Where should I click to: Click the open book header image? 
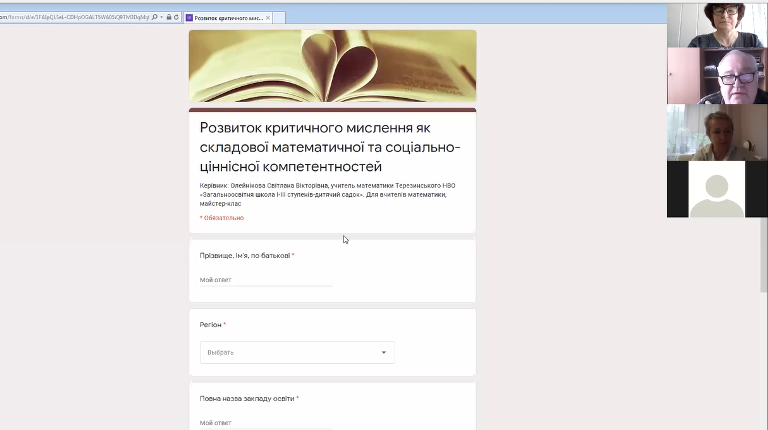click(x=333, y=66)
